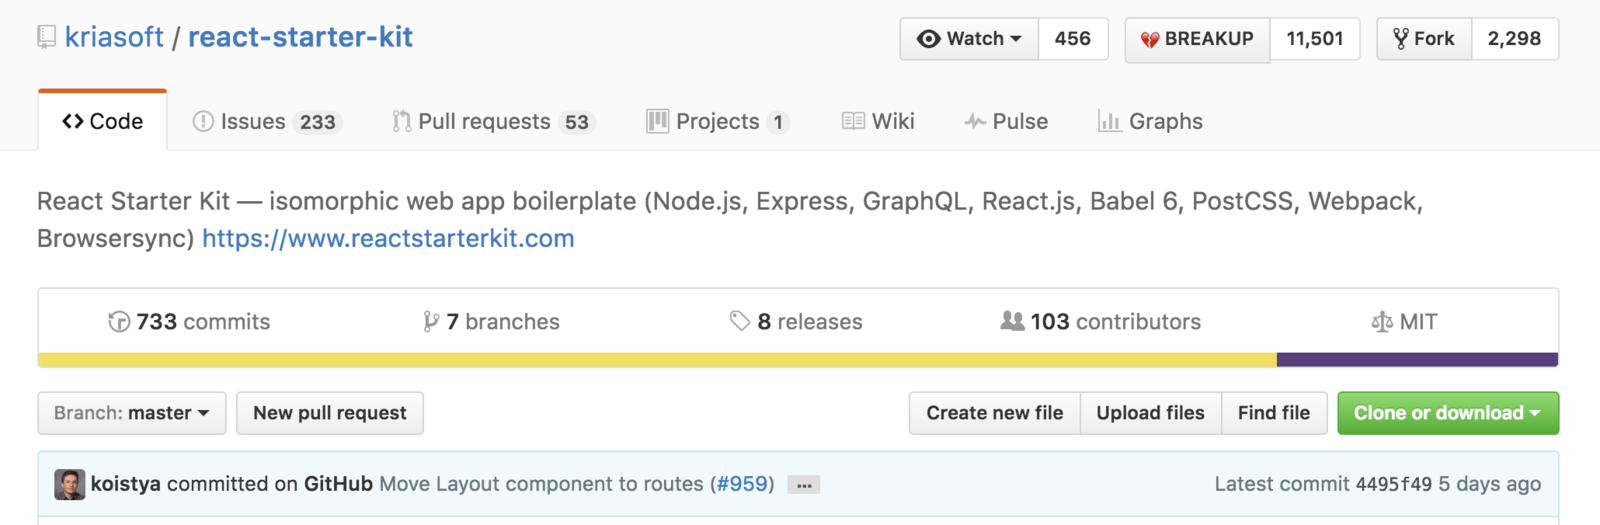Click the broken heart BREAKUP button
The image size is (1600, 525).
pyautogui.click(x=1197, y=39)
